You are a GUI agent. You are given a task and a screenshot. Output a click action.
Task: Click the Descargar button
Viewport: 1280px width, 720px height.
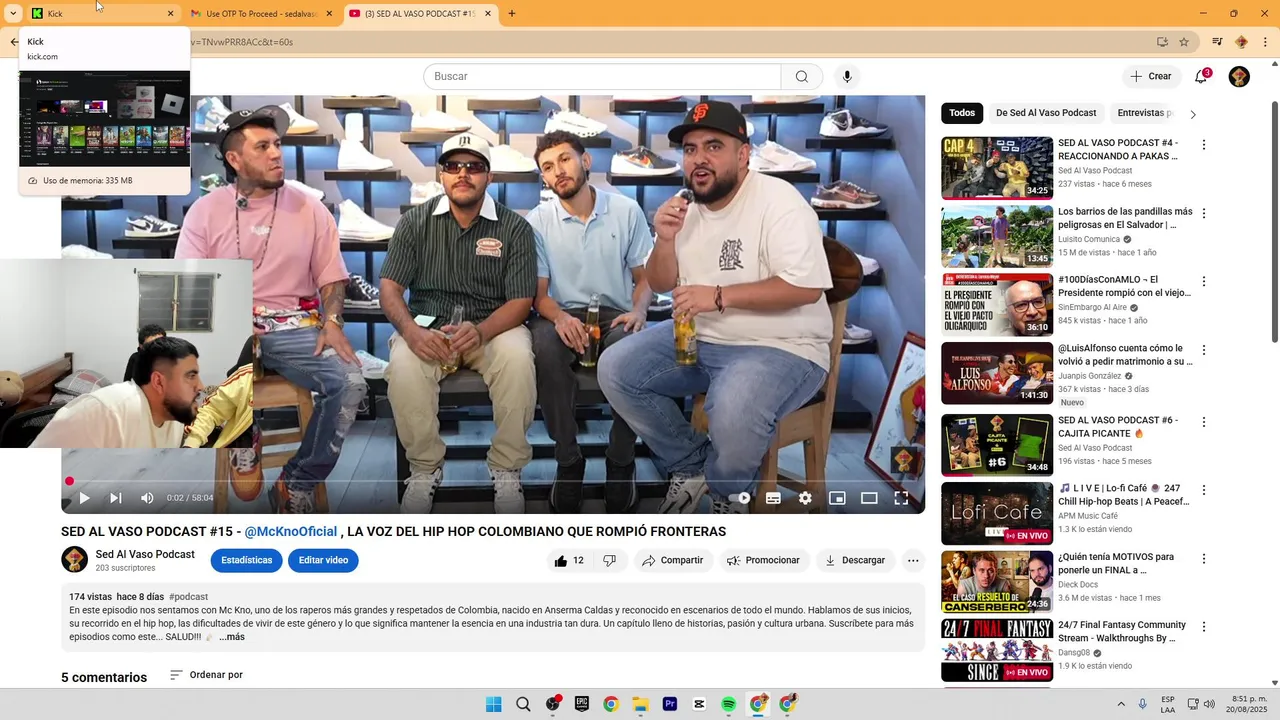[x=855, y=561]
